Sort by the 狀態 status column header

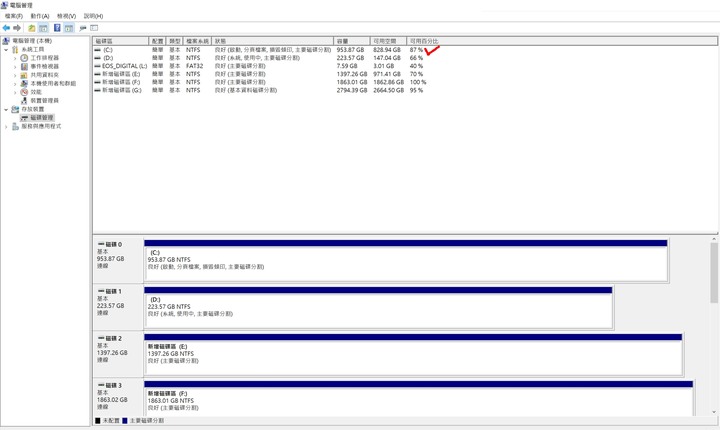click(273, 41)
